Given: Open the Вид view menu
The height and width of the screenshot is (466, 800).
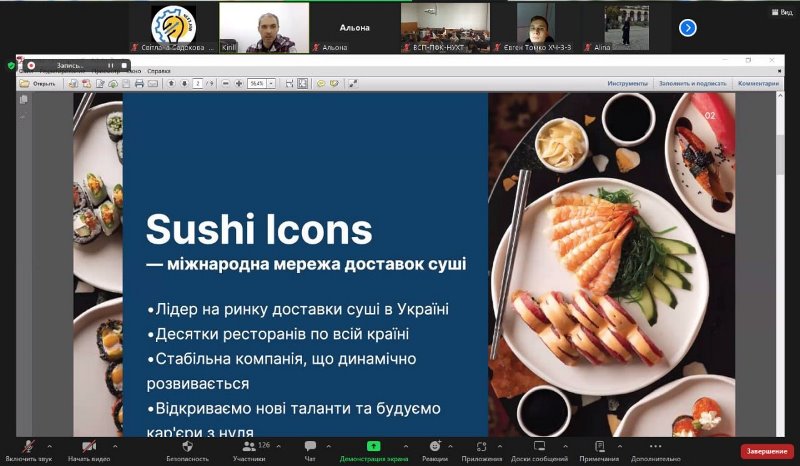Looking at the screenshot, I should pos(782,12).
